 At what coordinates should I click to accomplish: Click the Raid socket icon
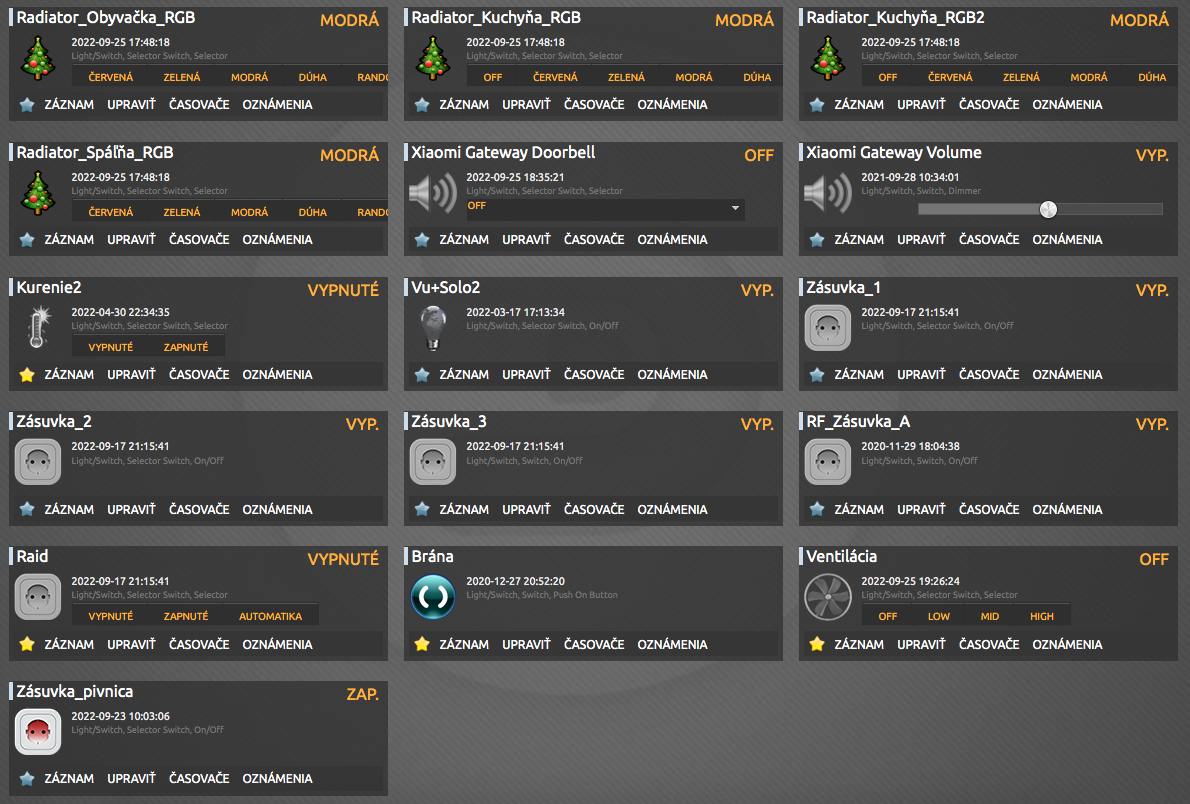coord(38,597)
